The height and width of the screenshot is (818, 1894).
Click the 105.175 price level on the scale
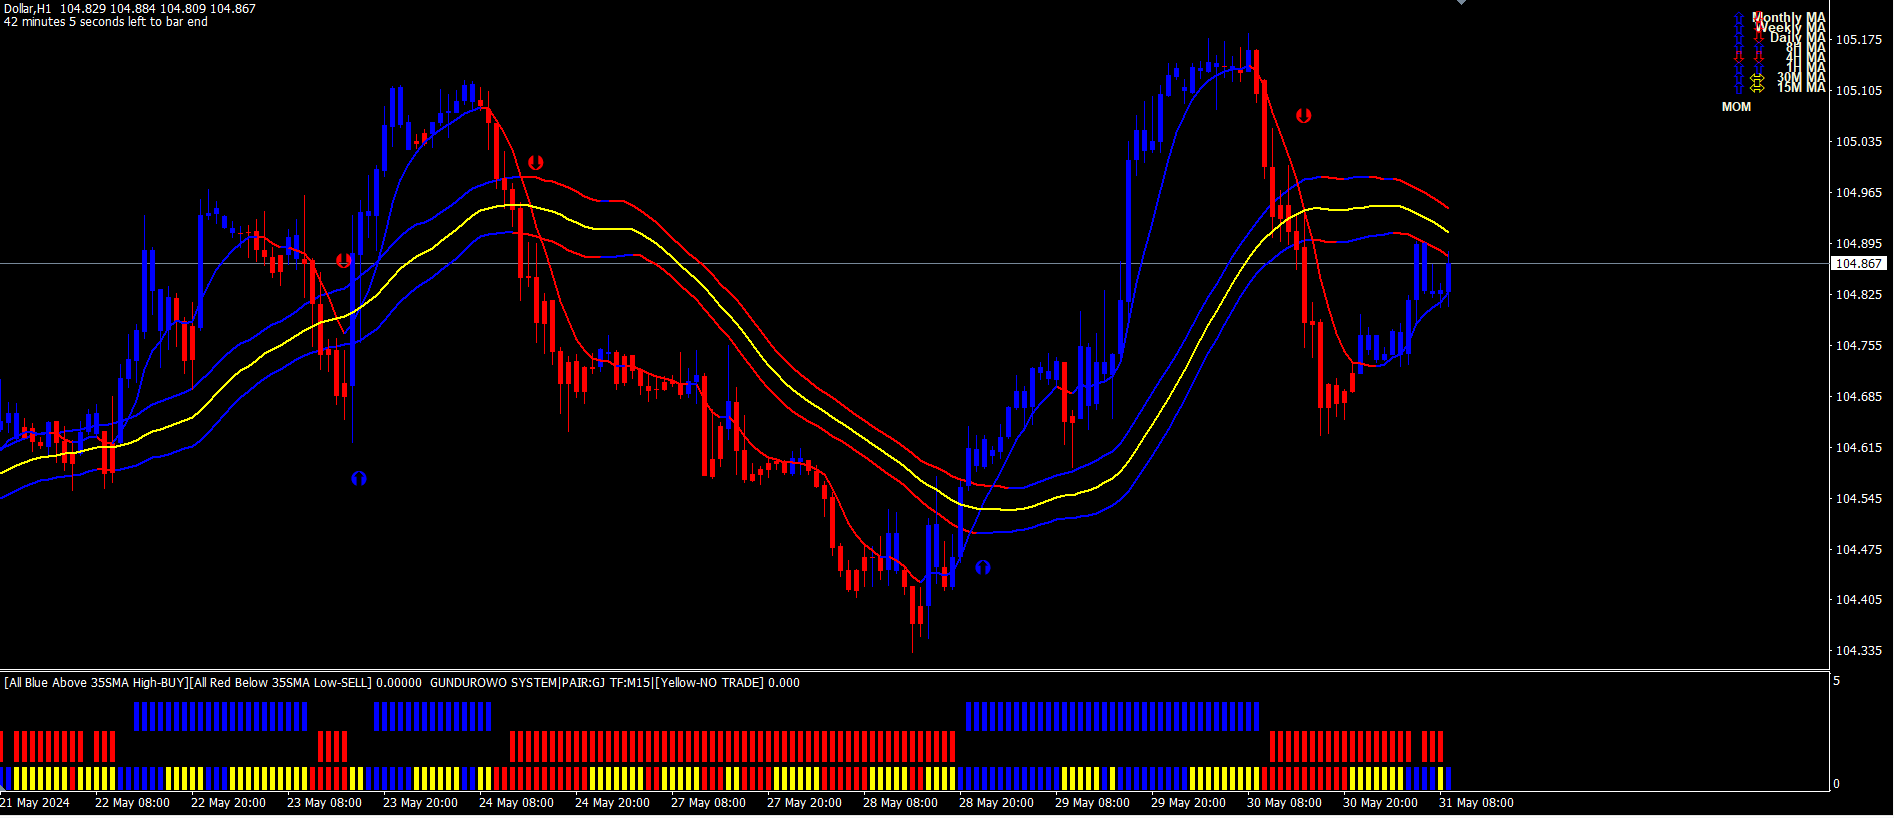1858,40
